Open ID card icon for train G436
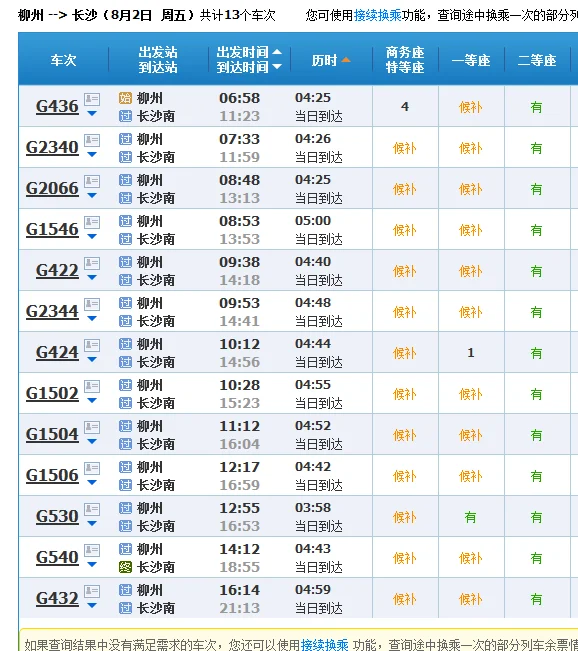This screenshot has height=651, width=578. 92,99
